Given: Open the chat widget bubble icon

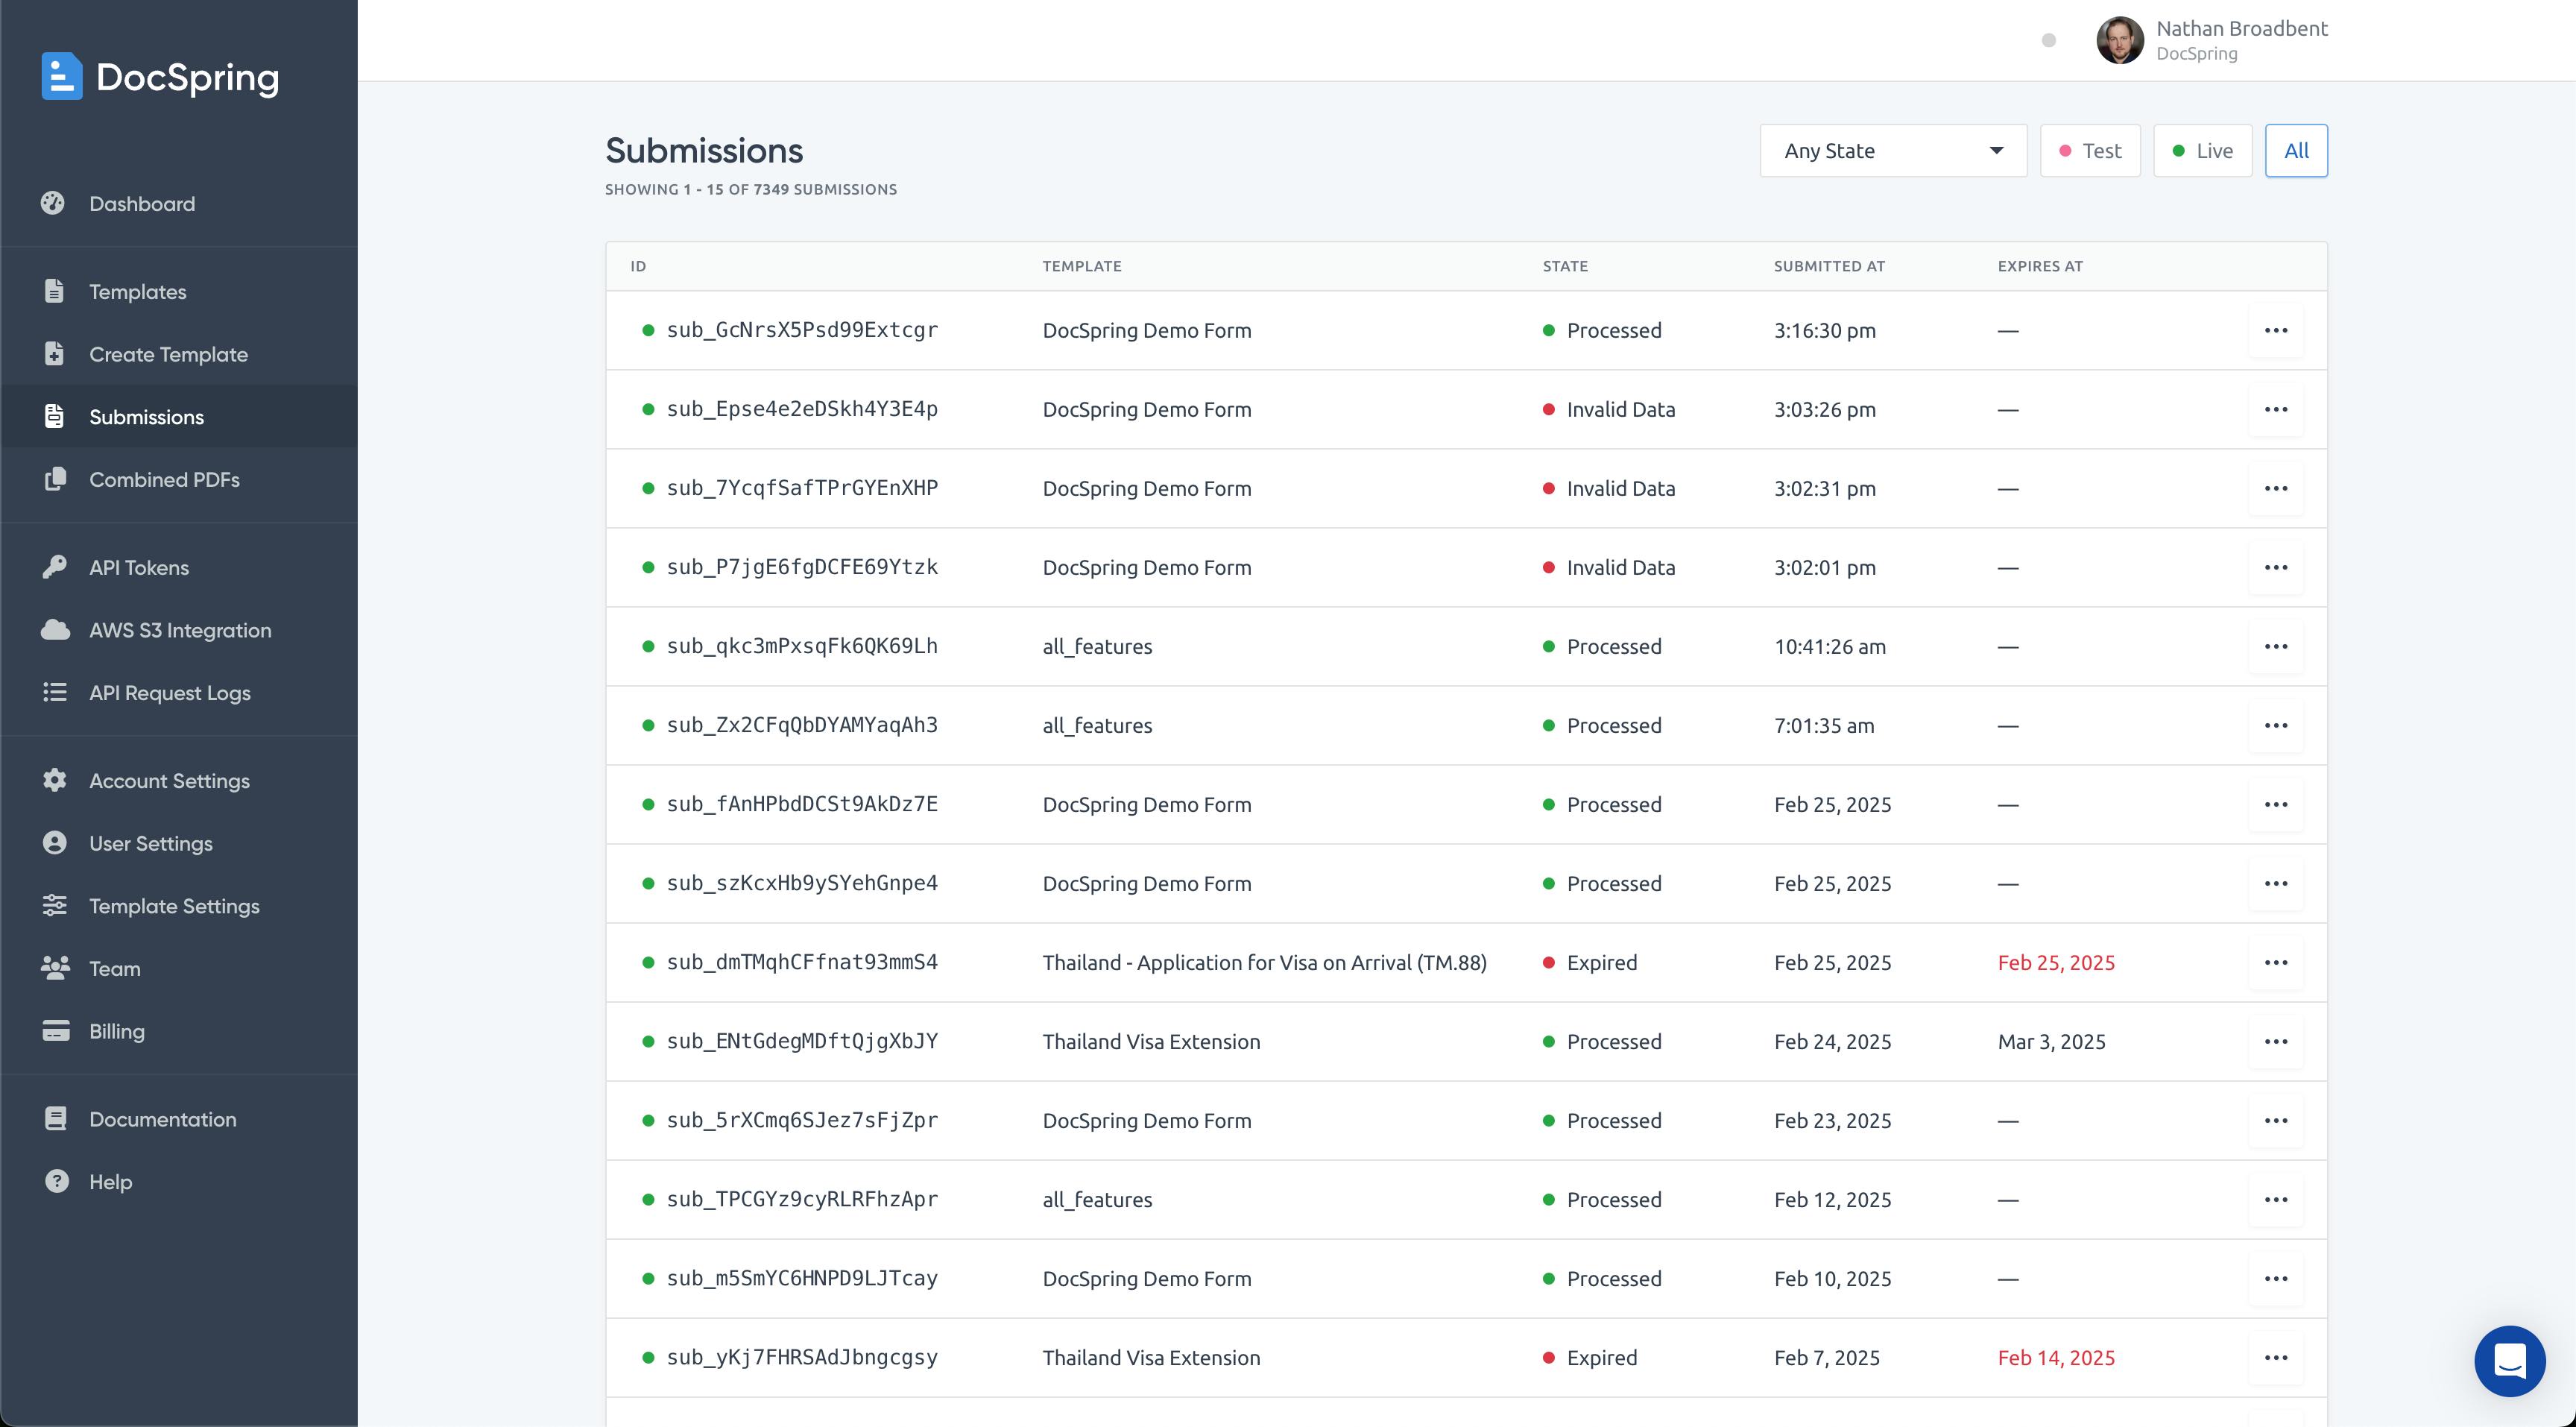Looking at the screenshot, I should pos(2509,1361).
